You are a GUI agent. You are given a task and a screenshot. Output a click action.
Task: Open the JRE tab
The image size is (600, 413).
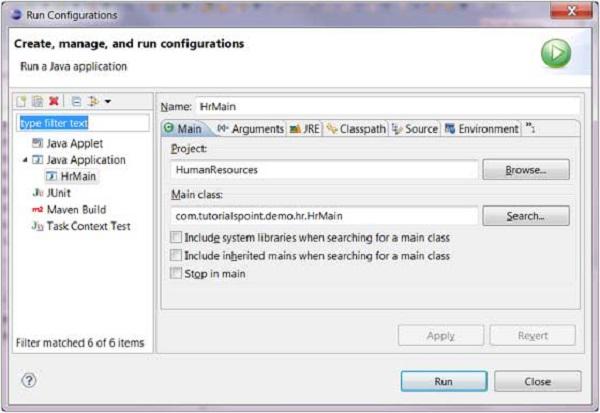coord(305,129)
